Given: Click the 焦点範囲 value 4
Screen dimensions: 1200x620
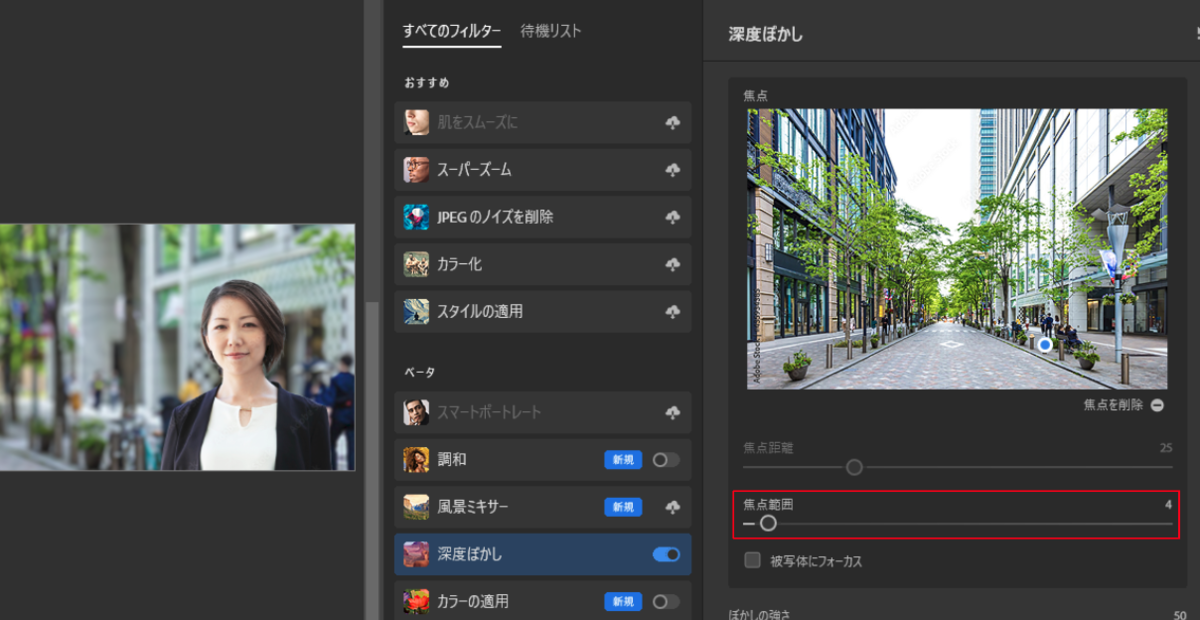Looking at the screenshot, I should point(1168,505).
